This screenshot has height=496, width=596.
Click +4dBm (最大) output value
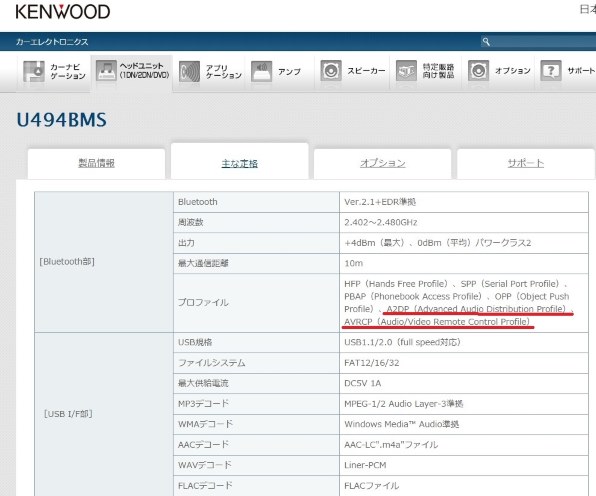437,243
